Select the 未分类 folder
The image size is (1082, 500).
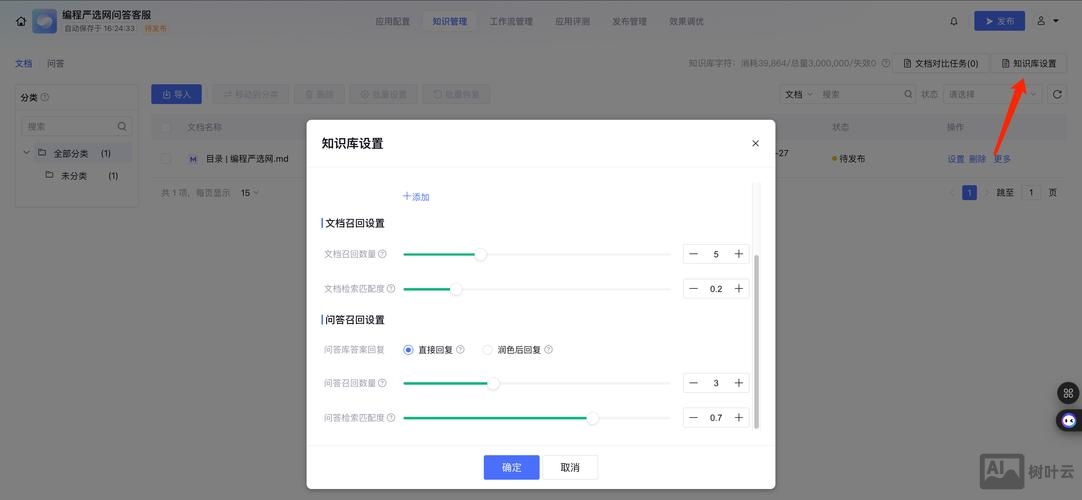(x=76, y=176)
